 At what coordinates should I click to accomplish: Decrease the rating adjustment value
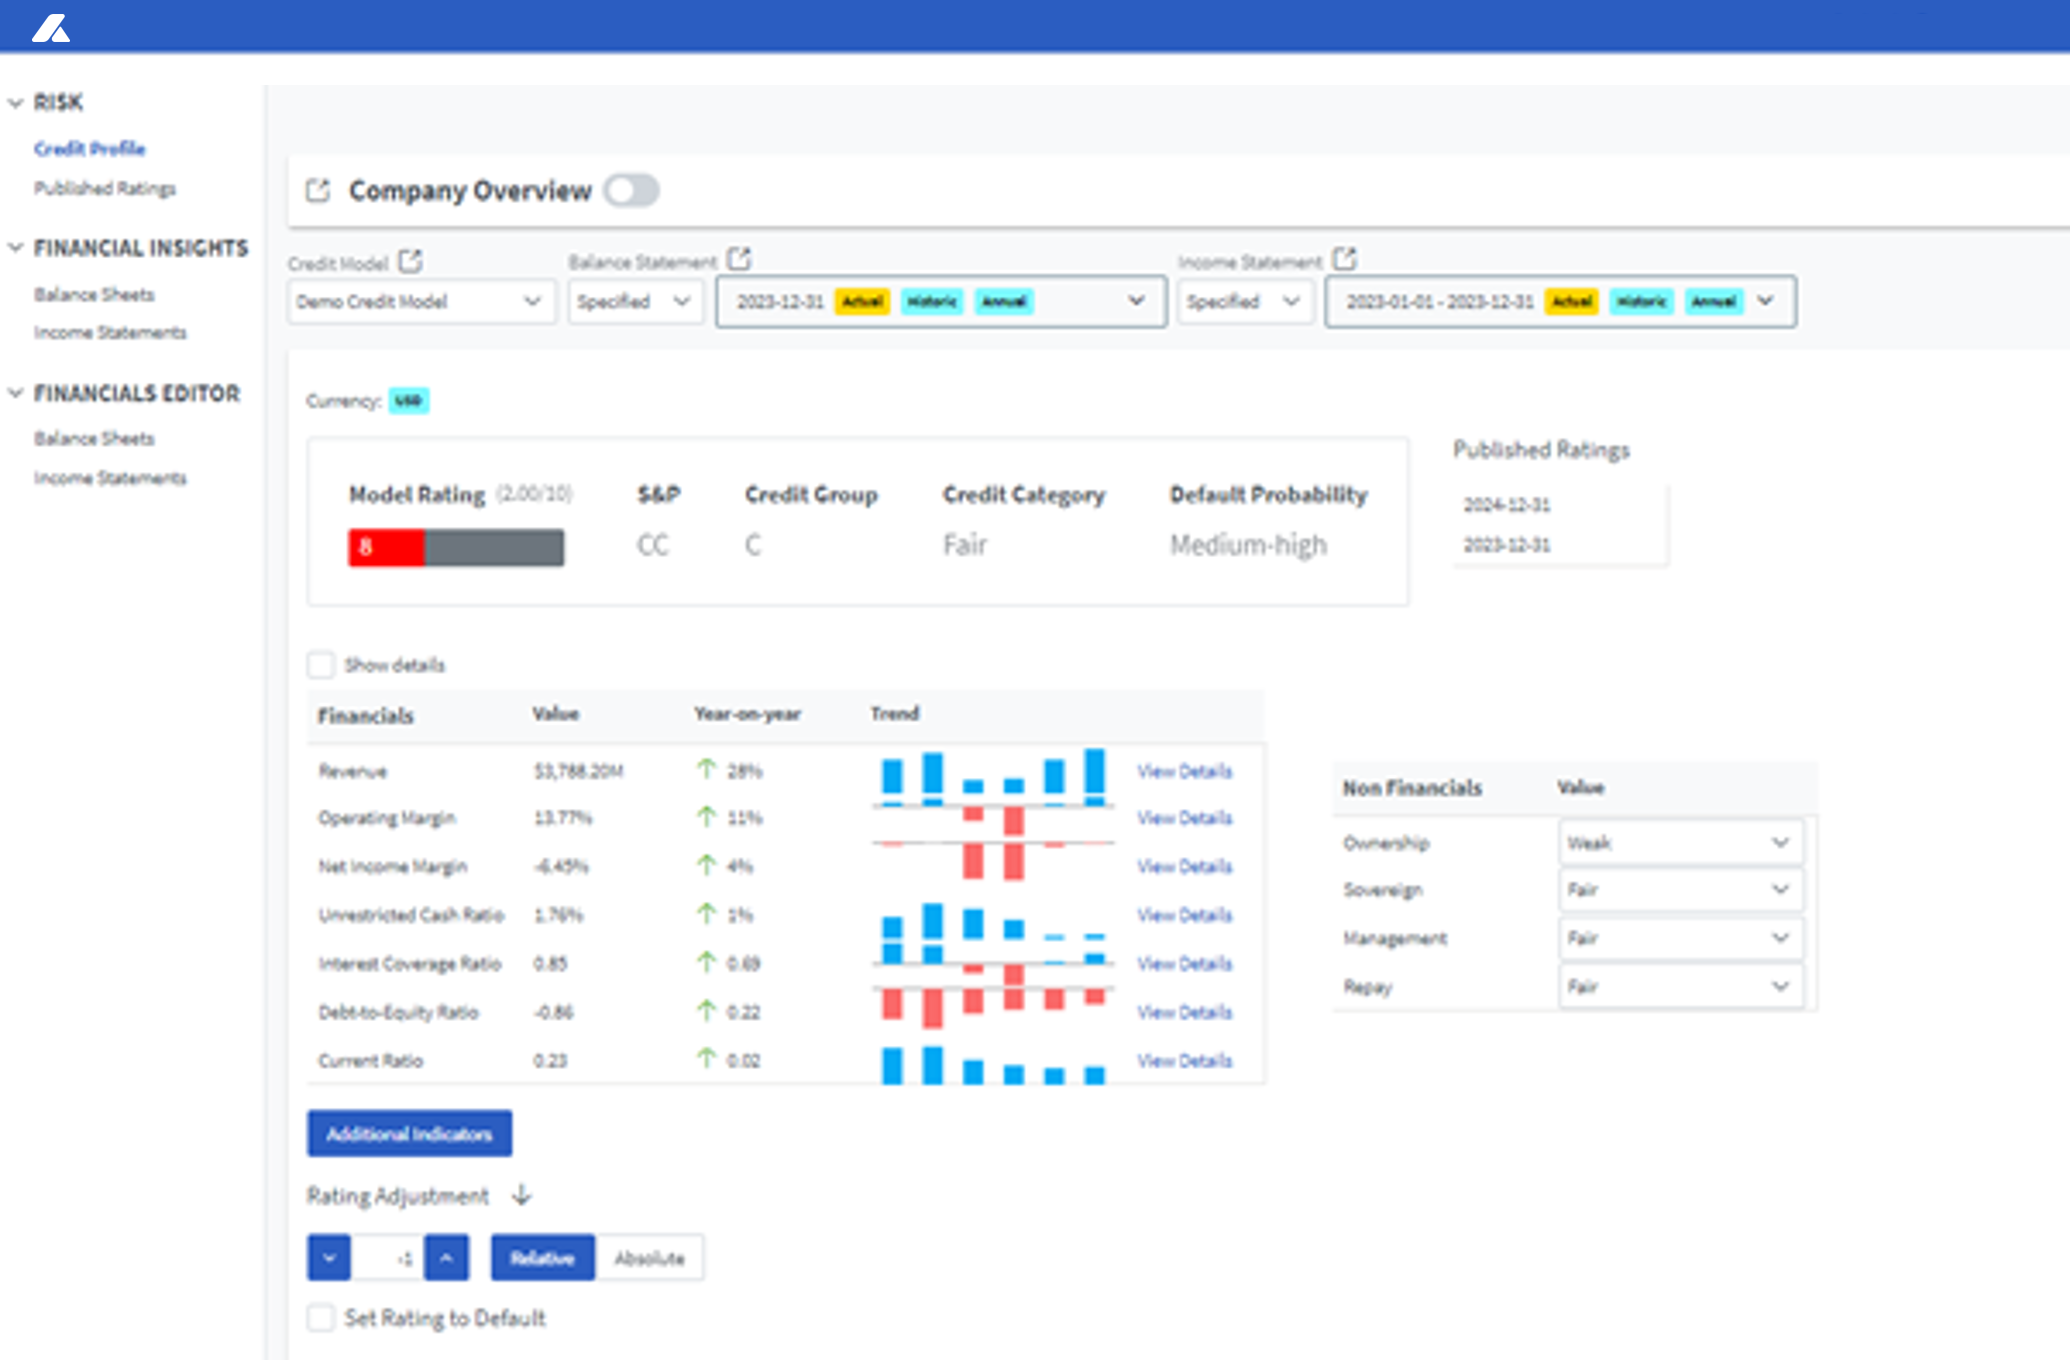[x=329, y=1258]
